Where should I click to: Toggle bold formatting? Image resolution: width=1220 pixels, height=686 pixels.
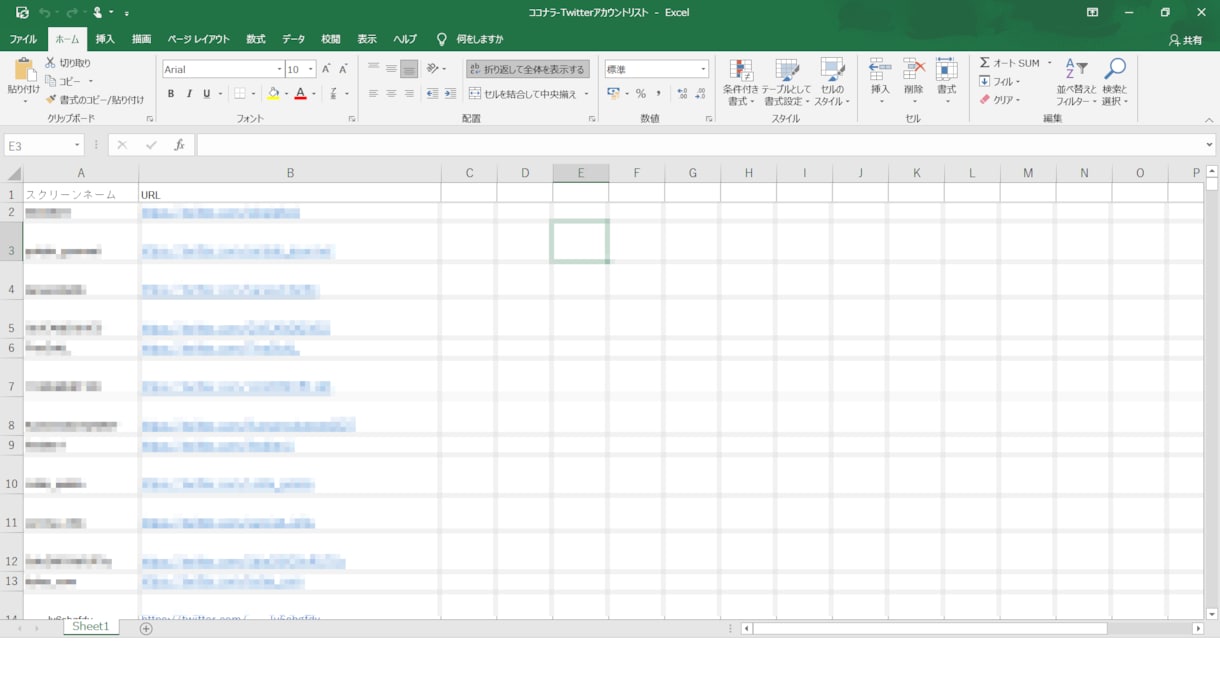[171, 94]
